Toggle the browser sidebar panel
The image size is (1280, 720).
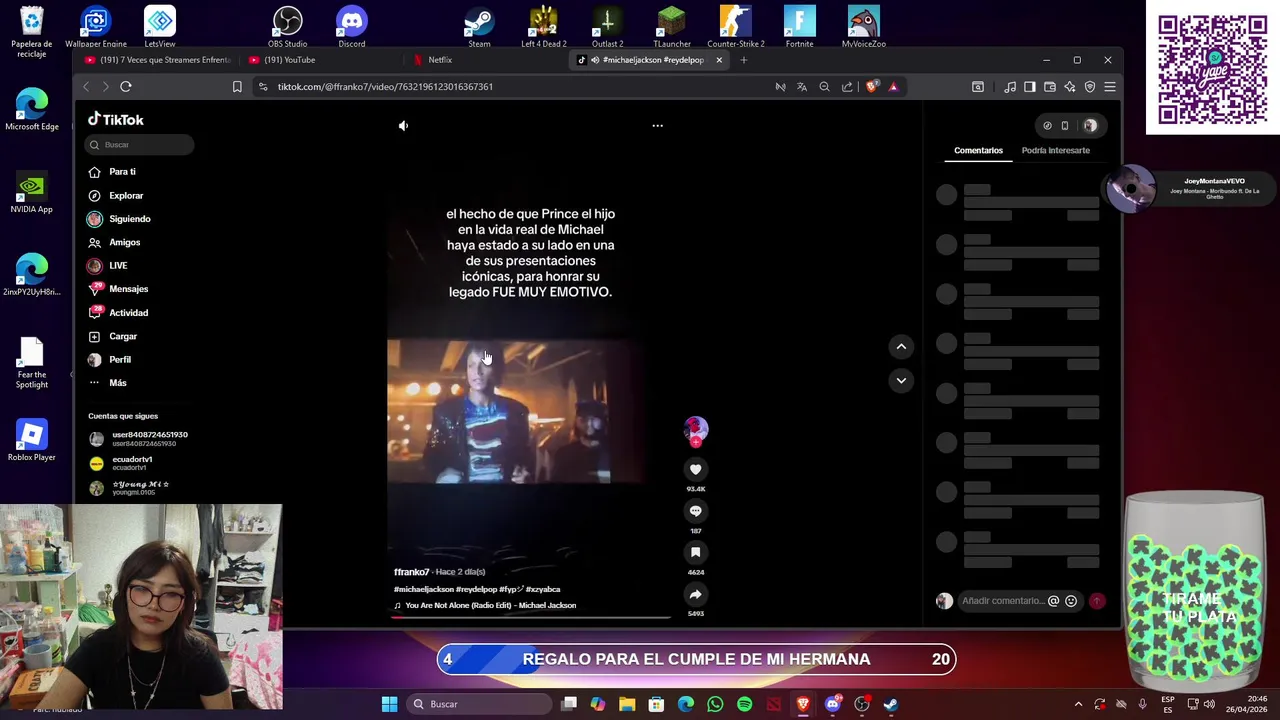[x=1030, y=87]
